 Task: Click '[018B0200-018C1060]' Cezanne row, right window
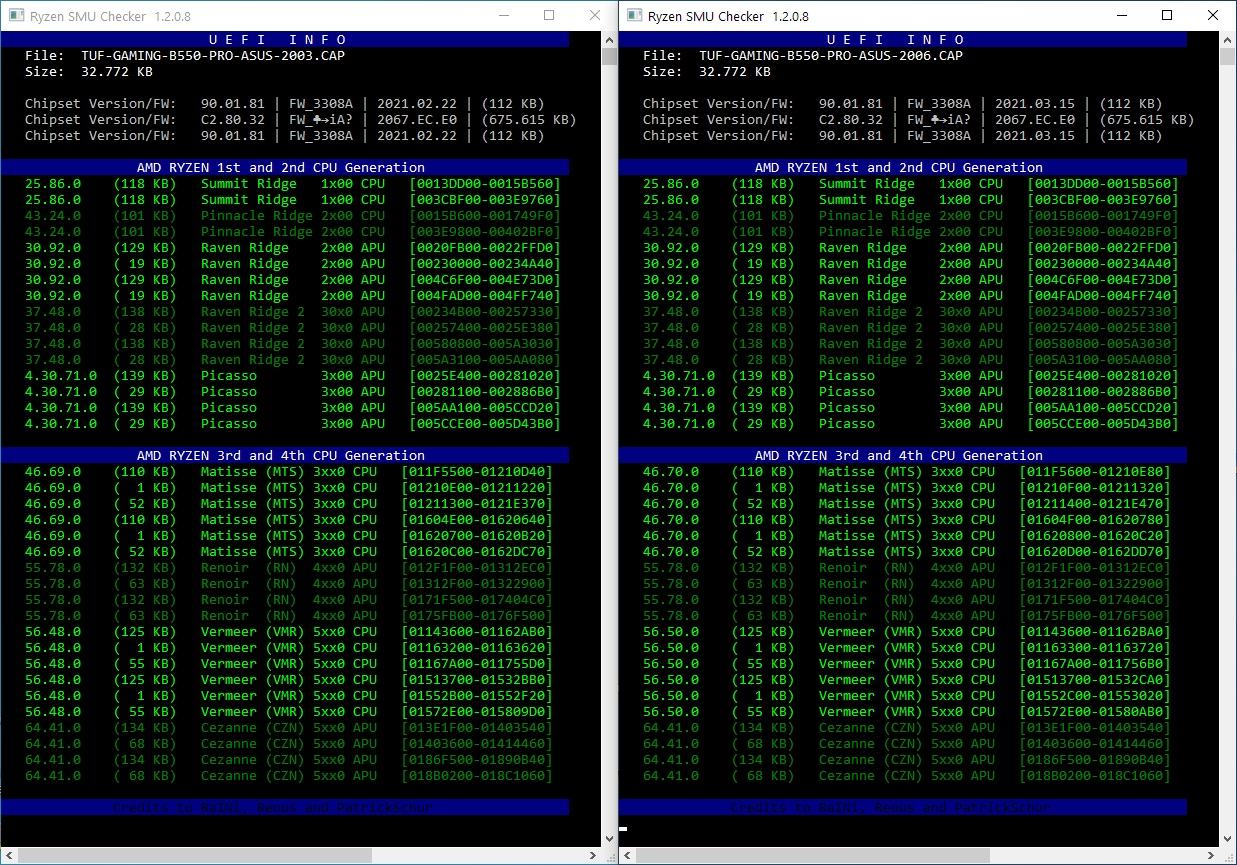1095,776
